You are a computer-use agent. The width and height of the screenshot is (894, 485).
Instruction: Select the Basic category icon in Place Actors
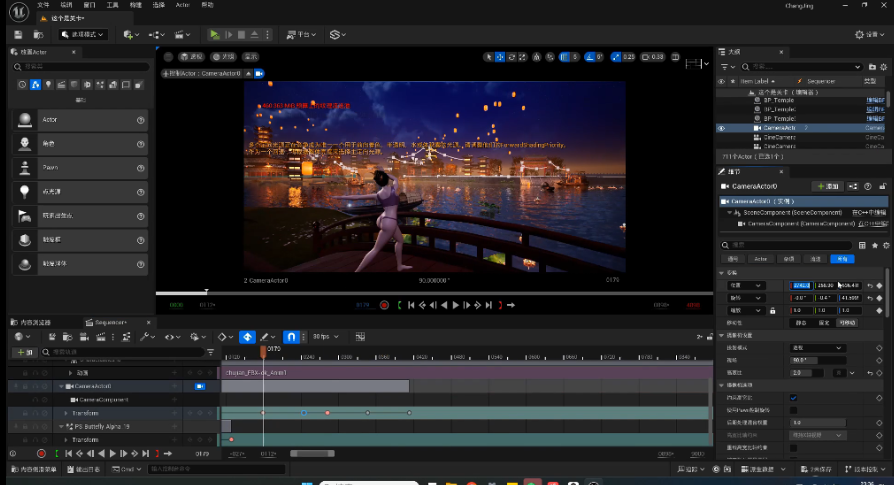[x=35, y=84]
